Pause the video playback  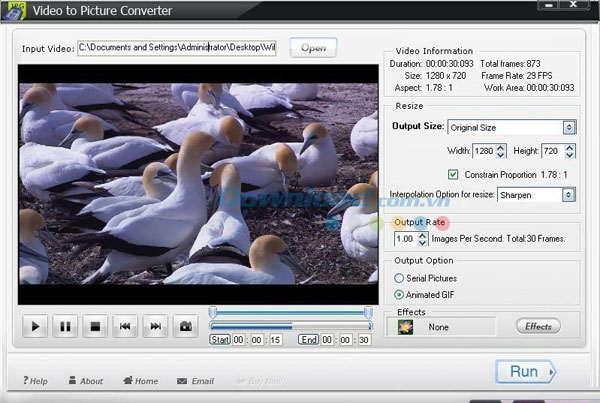point(65,326)
